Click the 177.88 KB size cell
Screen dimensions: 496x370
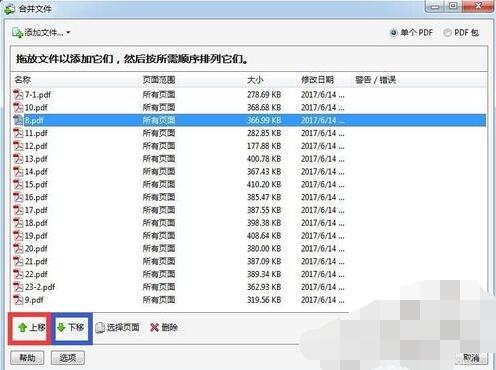tap(264, 146)
